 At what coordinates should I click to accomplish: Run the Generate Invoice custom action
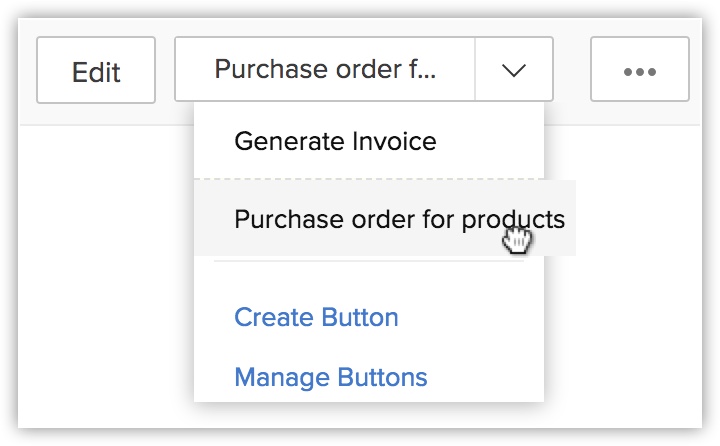tap(335, 141)
